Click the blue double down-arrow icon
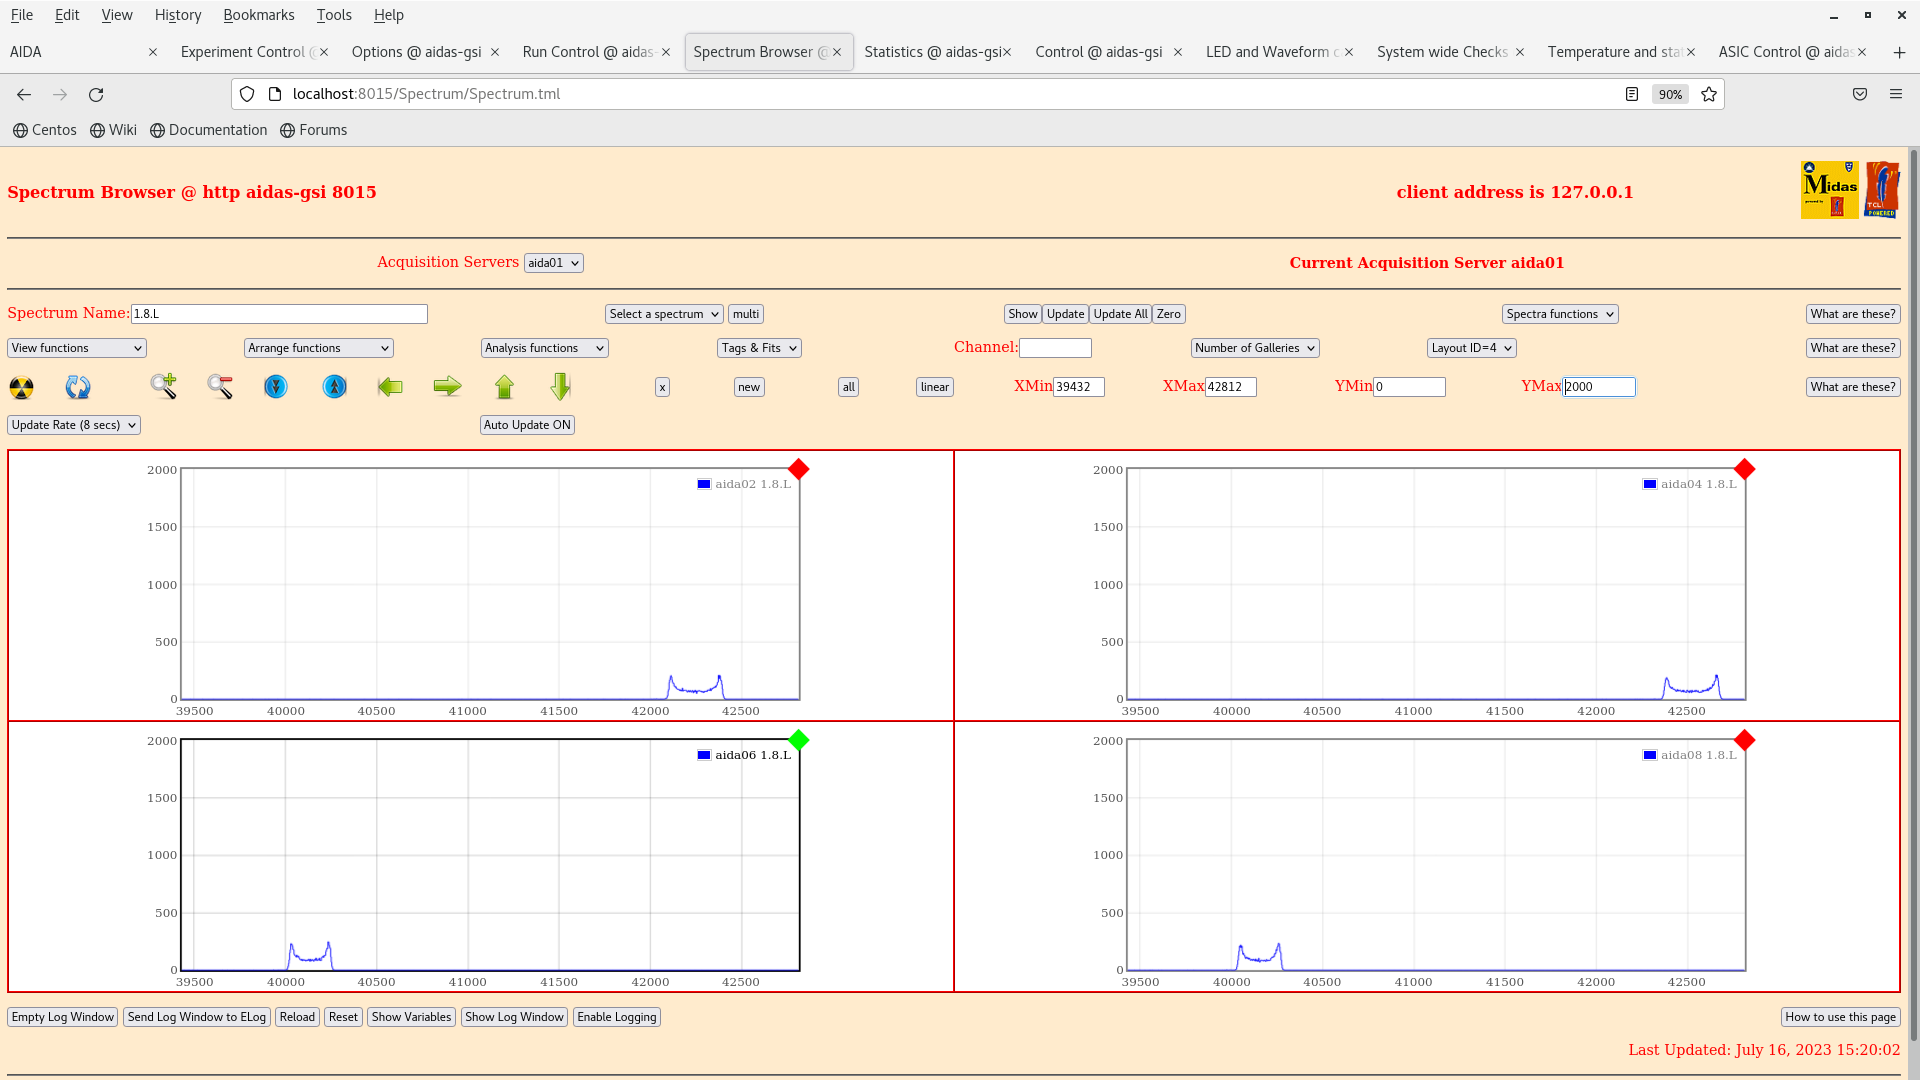The width and height of the screenshot is (1920, 1080). (x=276, y=386)
